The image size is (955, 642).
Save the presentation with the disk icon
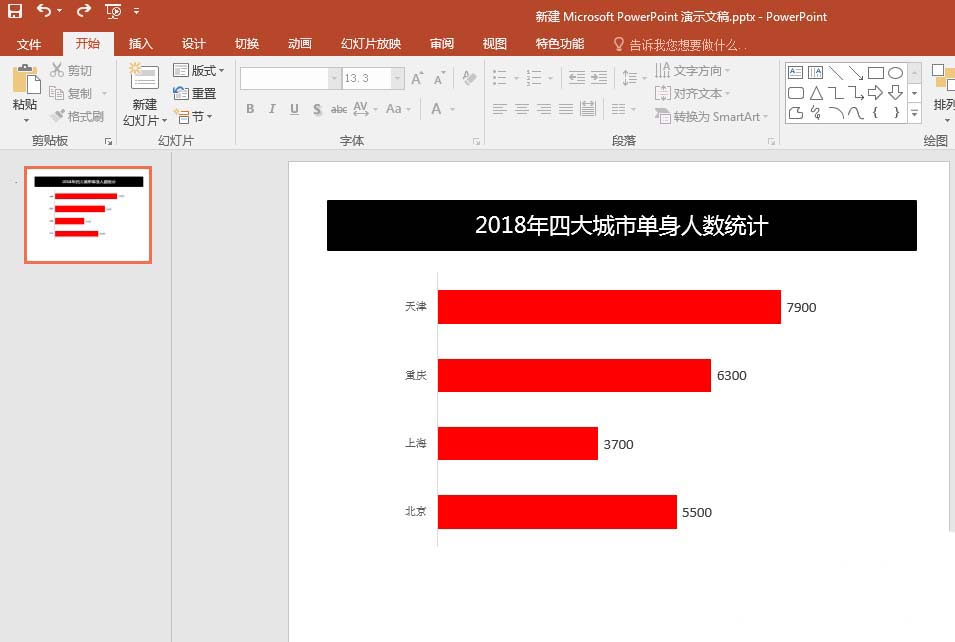click(15, 10)
